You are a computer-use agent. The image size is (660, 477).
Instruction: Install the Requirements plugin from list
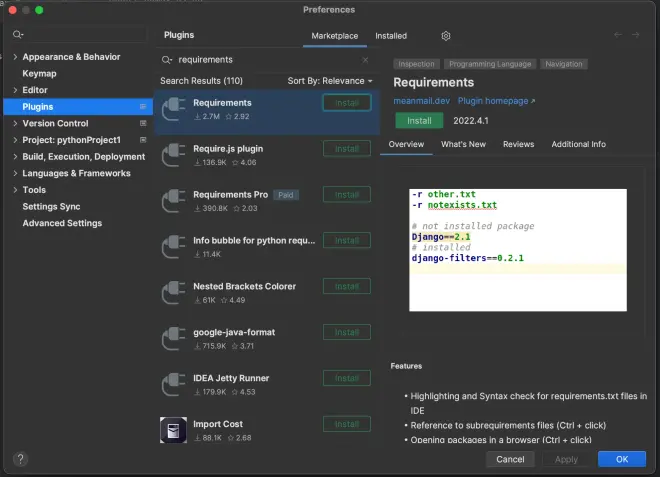point(347,103)
